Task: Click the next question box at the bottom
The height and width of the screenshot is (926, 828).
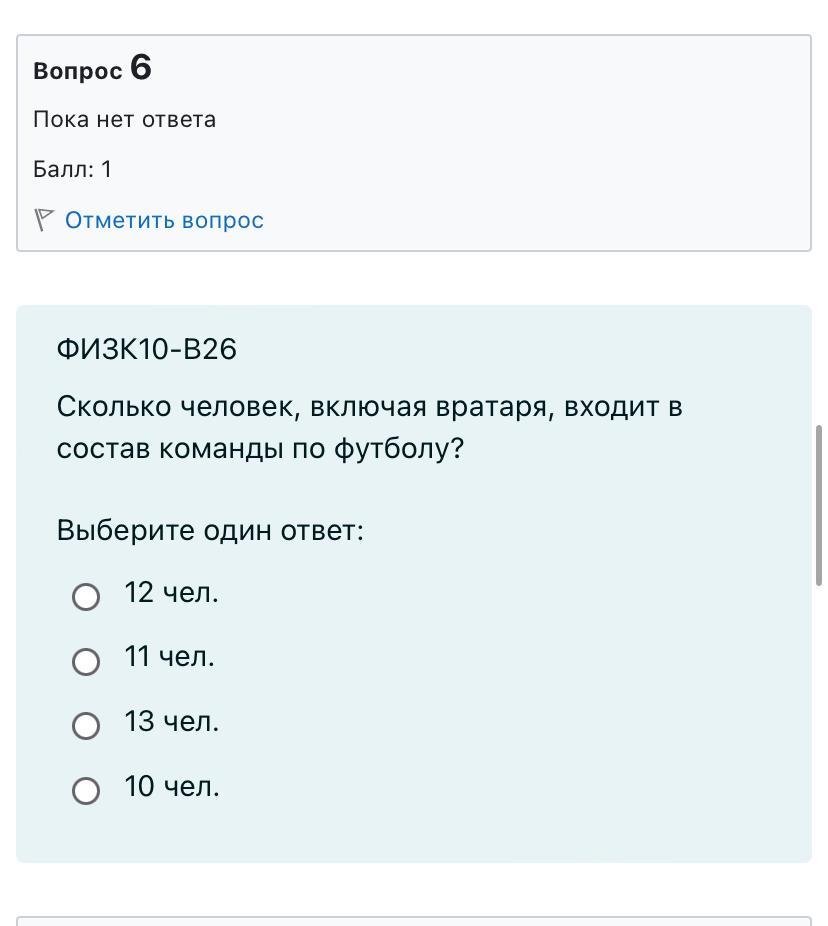Action: 413,920
